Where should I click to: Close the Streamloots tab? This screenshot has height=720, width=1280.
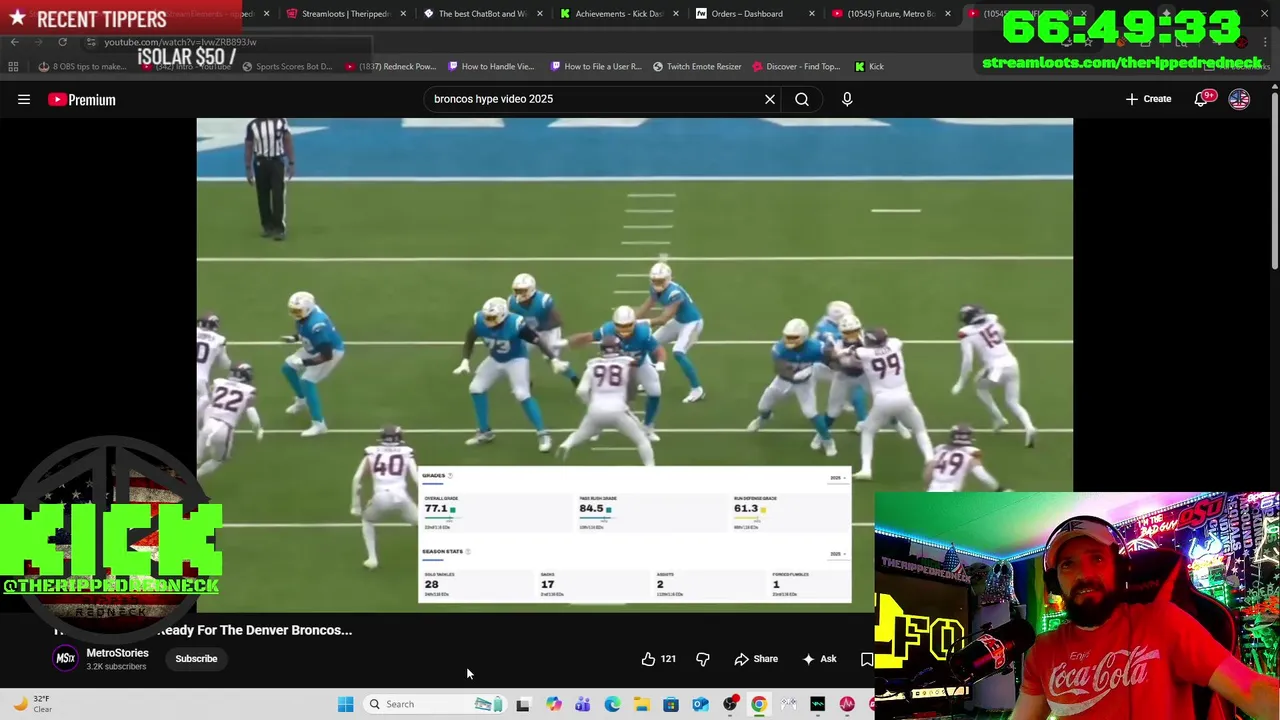click(x=403, y=14)
